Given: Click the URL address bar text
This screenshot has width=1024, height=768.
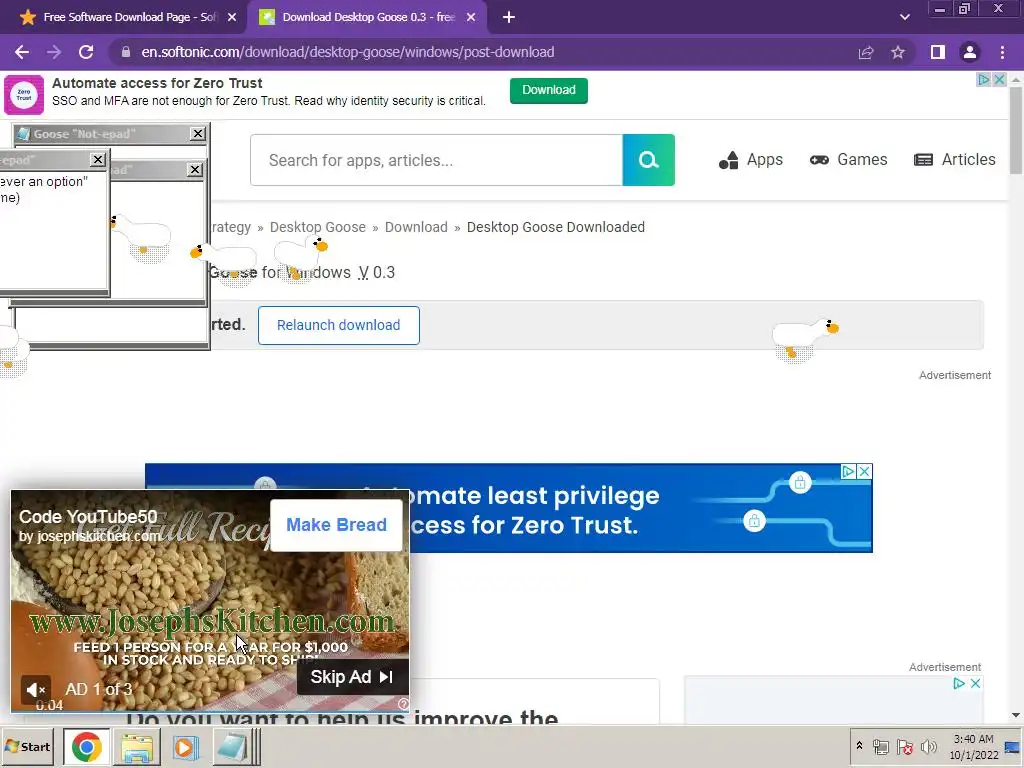Looking at the screenshot, I should coord(347,52).
